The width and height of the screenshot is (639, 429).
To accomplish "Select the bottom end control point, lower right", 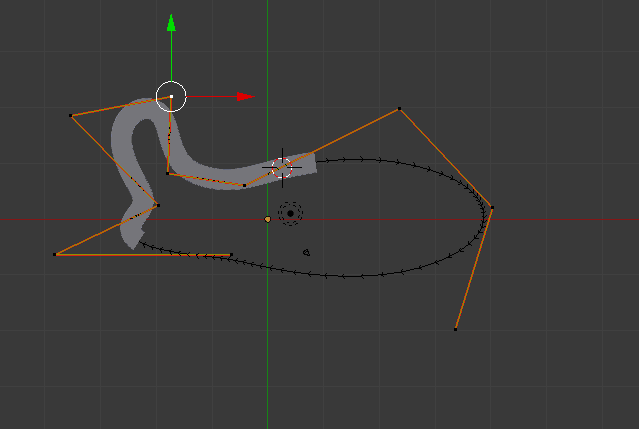I will (x=455, y=329).
